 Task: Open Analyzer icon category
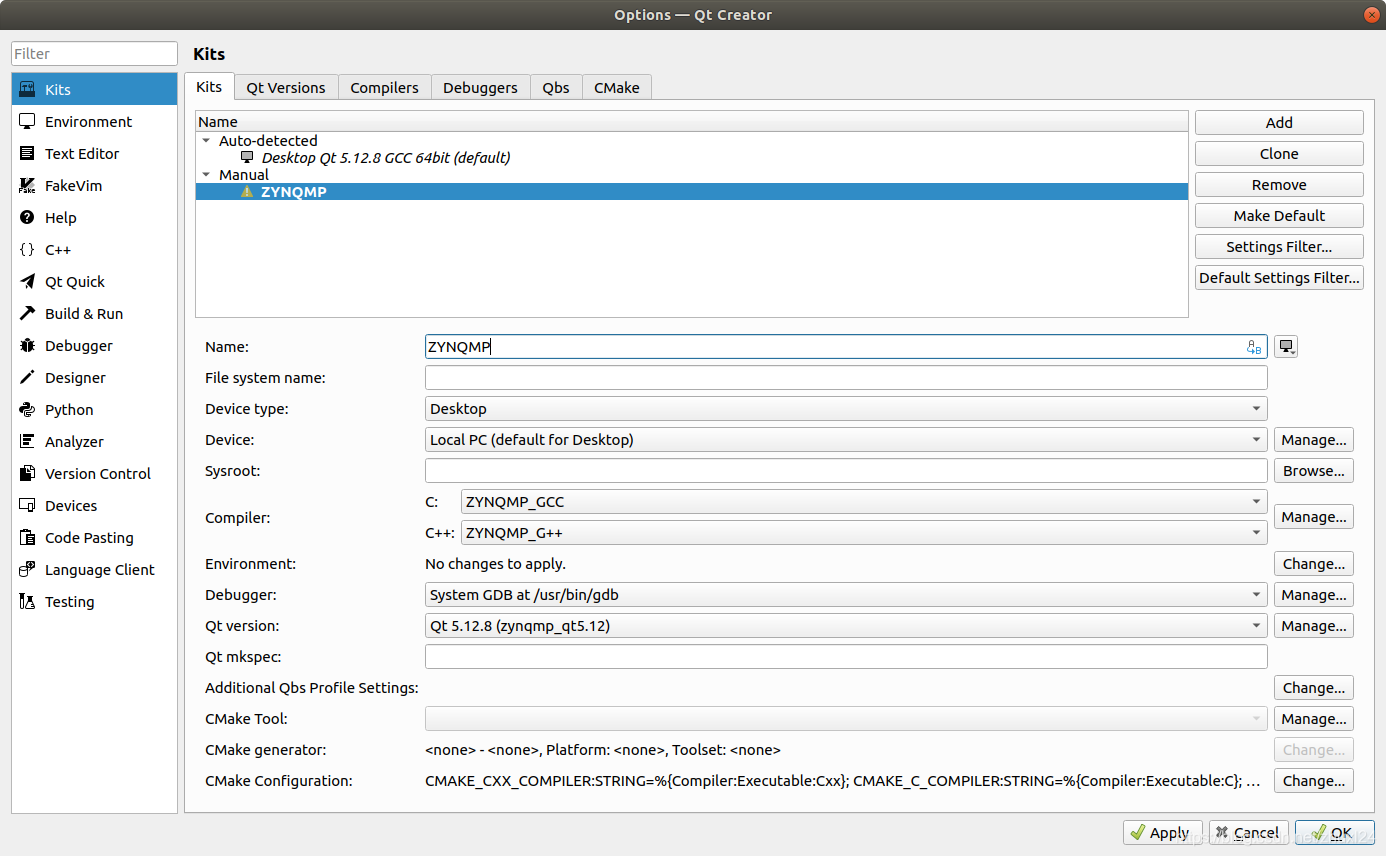click(28, 441)
